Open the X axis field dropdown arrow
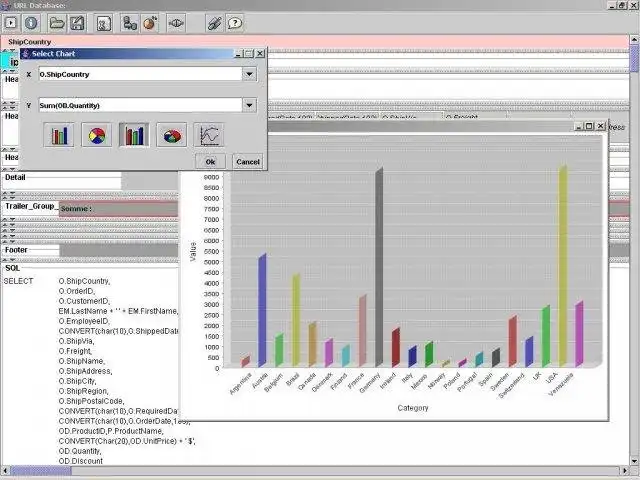This screenshot has height=480, width=640. pyautogui.click(x=249, y=74)
